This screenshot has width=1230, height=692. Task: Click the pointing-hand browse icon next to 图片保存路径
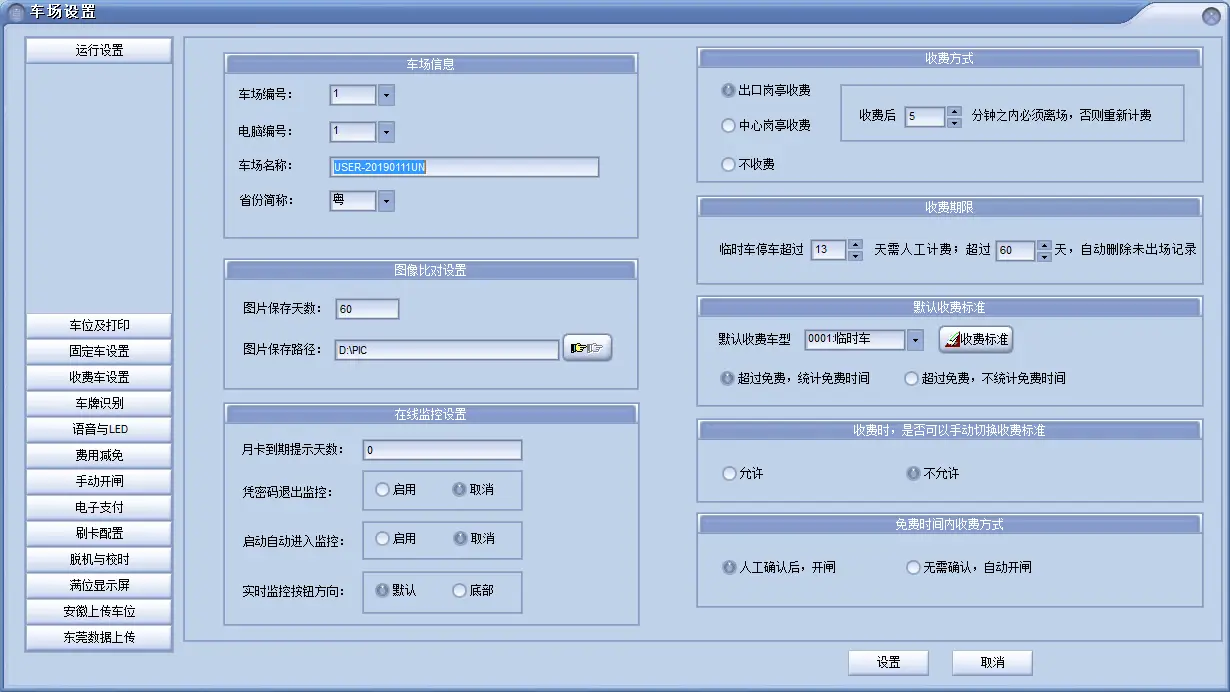click(587, 345)
